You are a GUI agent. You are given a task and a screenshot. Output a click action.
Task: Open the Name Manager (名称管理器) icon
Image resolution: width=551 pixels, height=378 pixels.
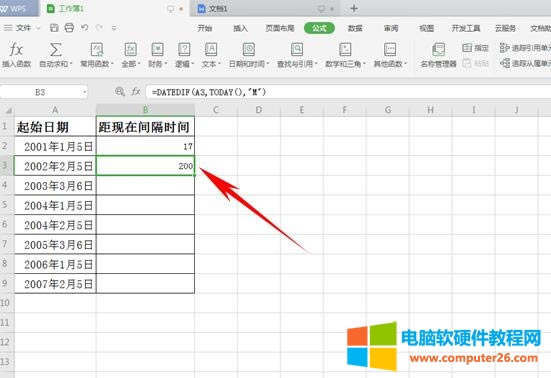click(x=438, y=50)
